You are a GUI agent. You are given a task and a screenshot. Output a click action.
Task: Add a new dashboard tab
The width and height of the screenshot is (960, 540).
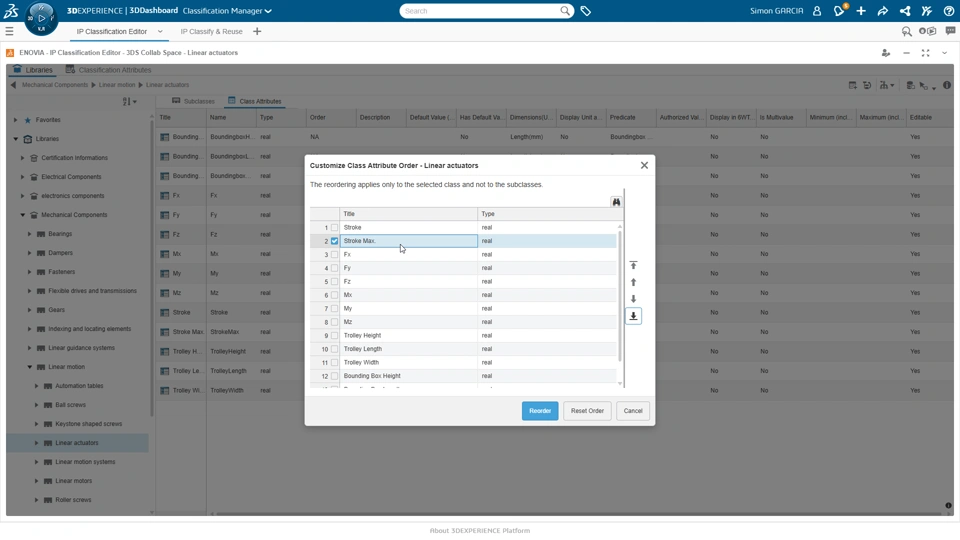pyautogui.click(x=257, y=31)
